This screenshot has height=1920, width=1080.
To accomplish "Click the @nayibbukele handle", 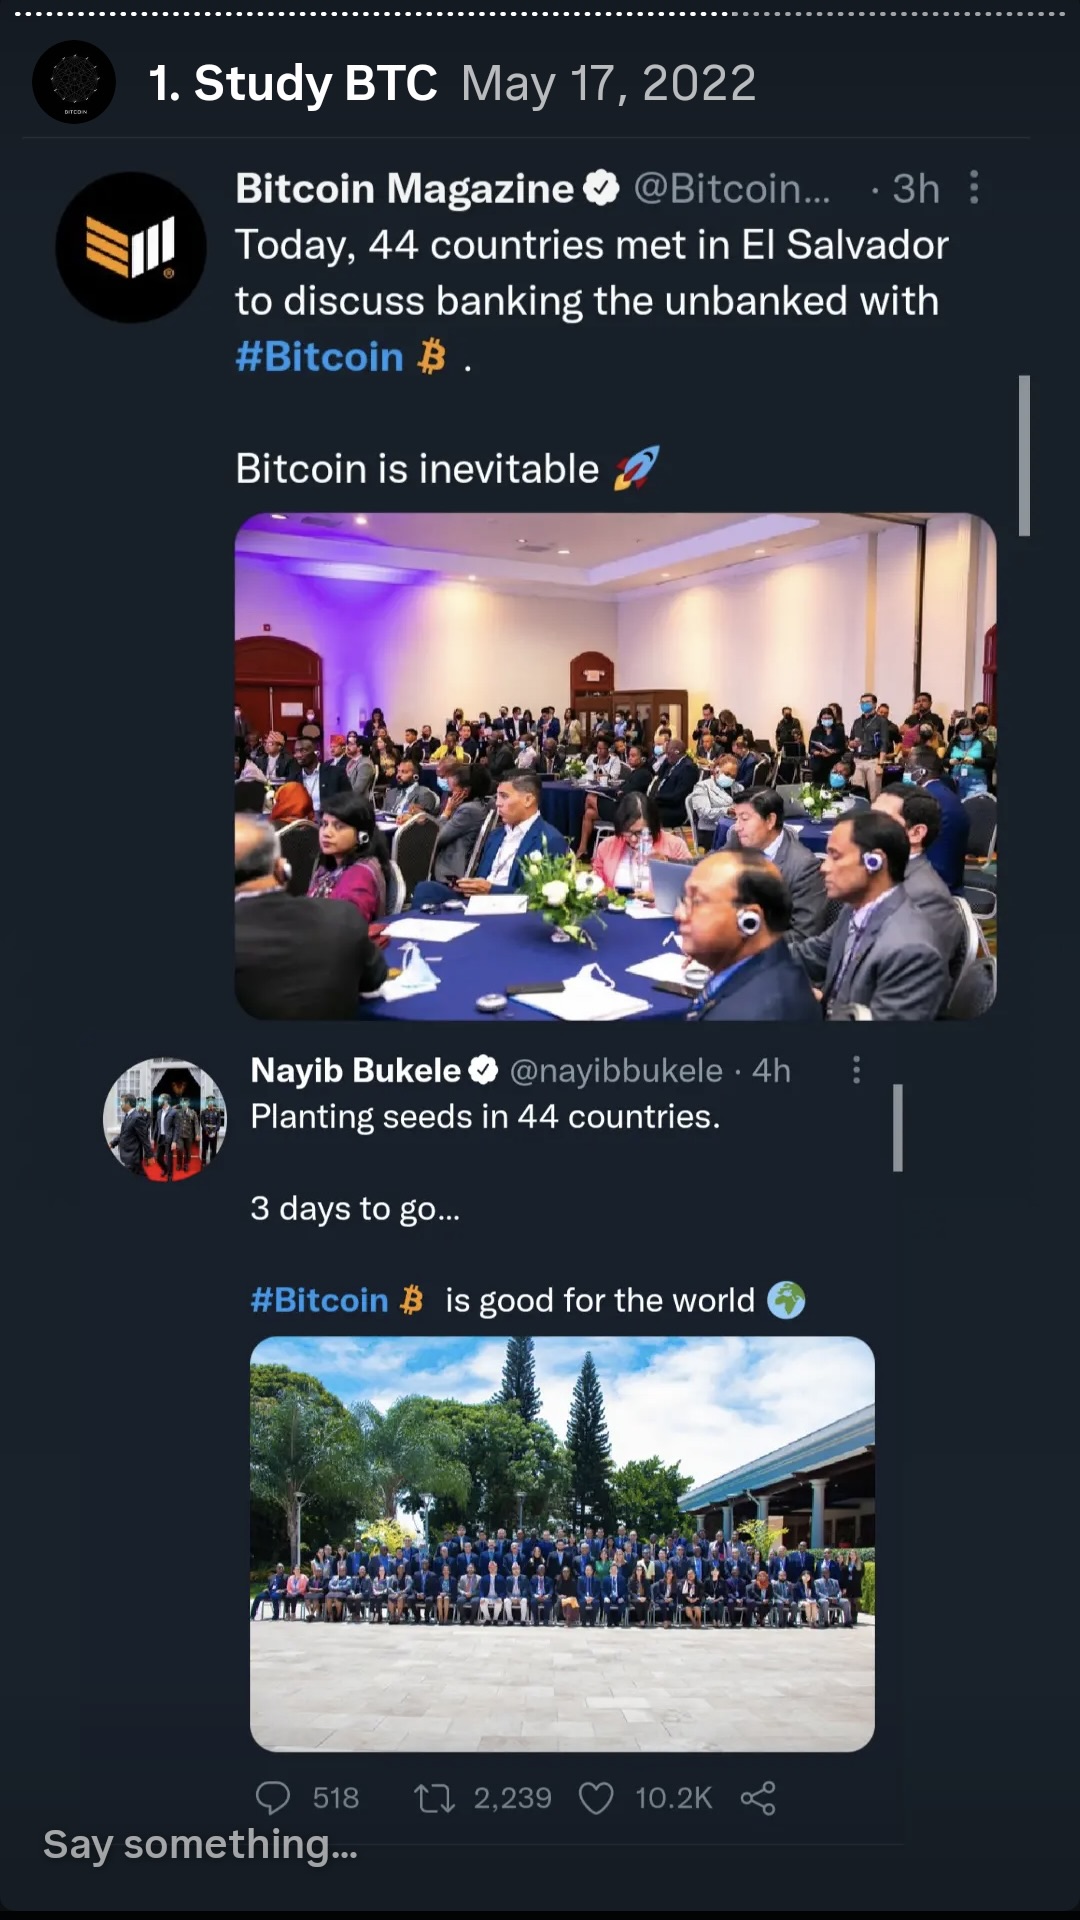I will point(616,1070).
